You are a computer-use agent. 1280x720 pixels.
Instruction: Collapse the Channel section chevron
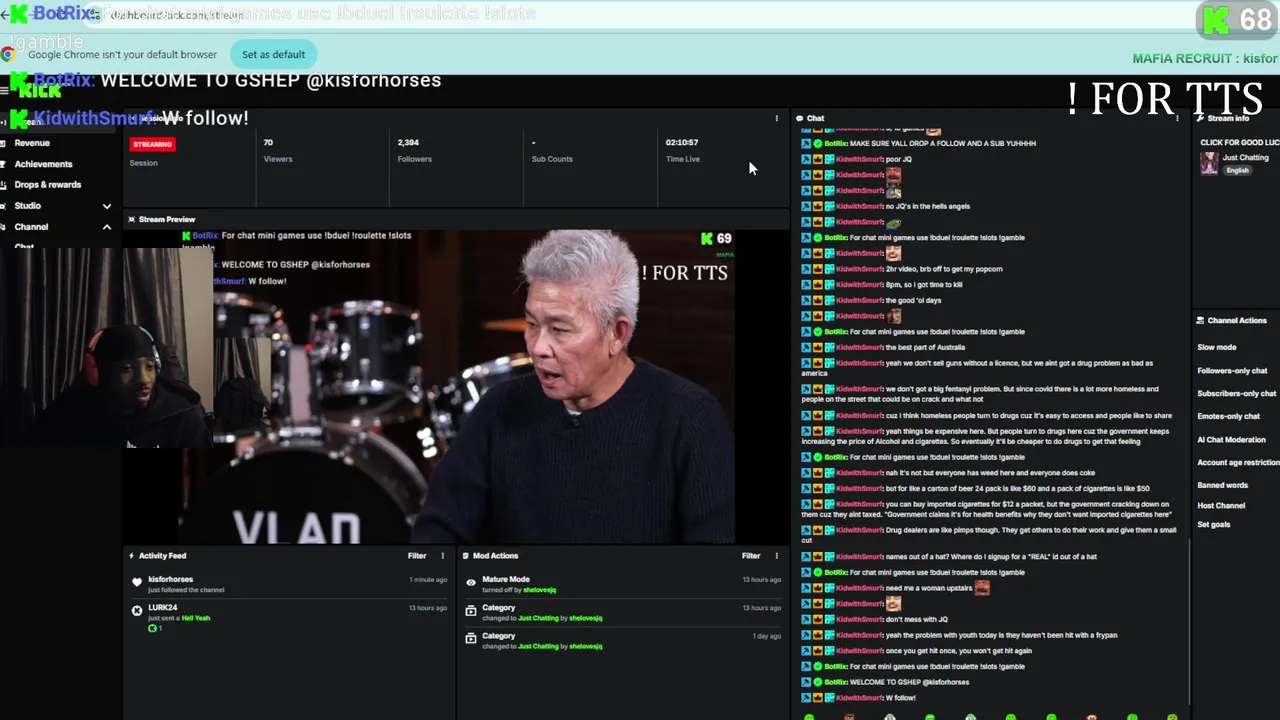coord(107,227)
